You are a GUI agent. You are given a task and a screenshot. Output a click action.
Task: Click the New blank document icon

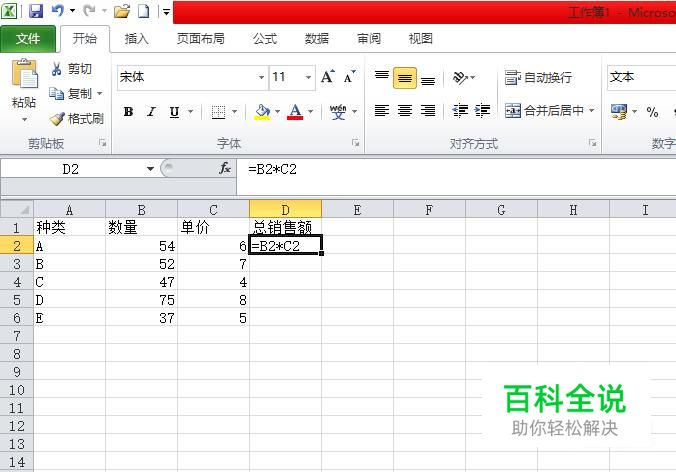click(144, 11)
